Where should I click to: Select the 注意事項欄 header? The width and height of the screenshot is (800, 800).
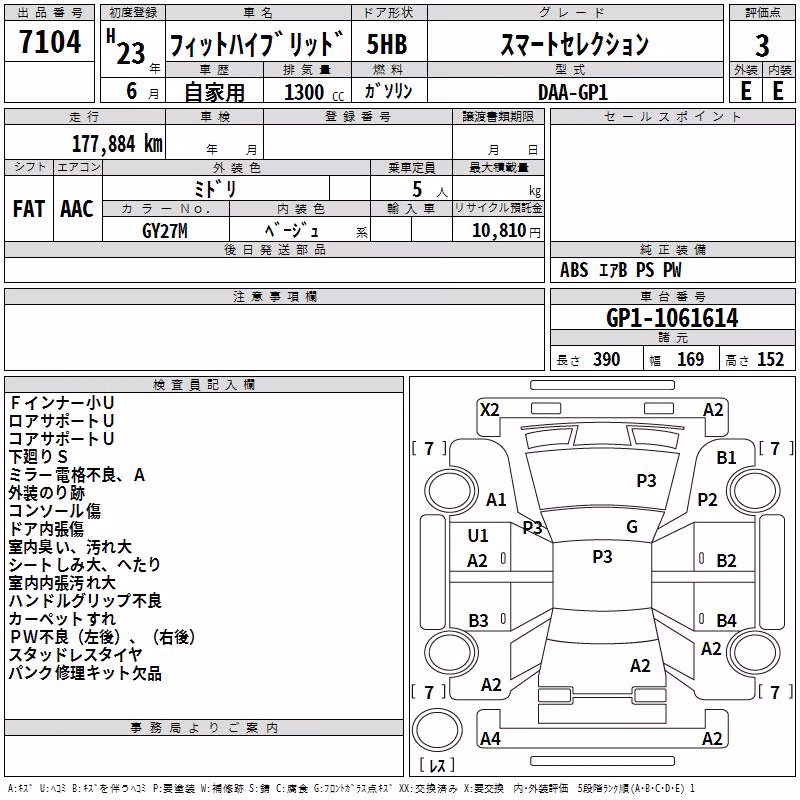[274, 296]
